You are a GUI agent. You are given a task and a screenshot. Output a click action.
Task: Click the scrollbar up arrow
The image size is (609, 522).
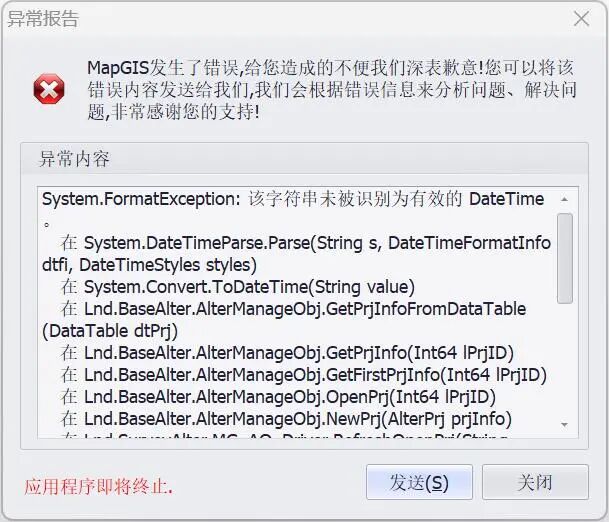[564, 199]
